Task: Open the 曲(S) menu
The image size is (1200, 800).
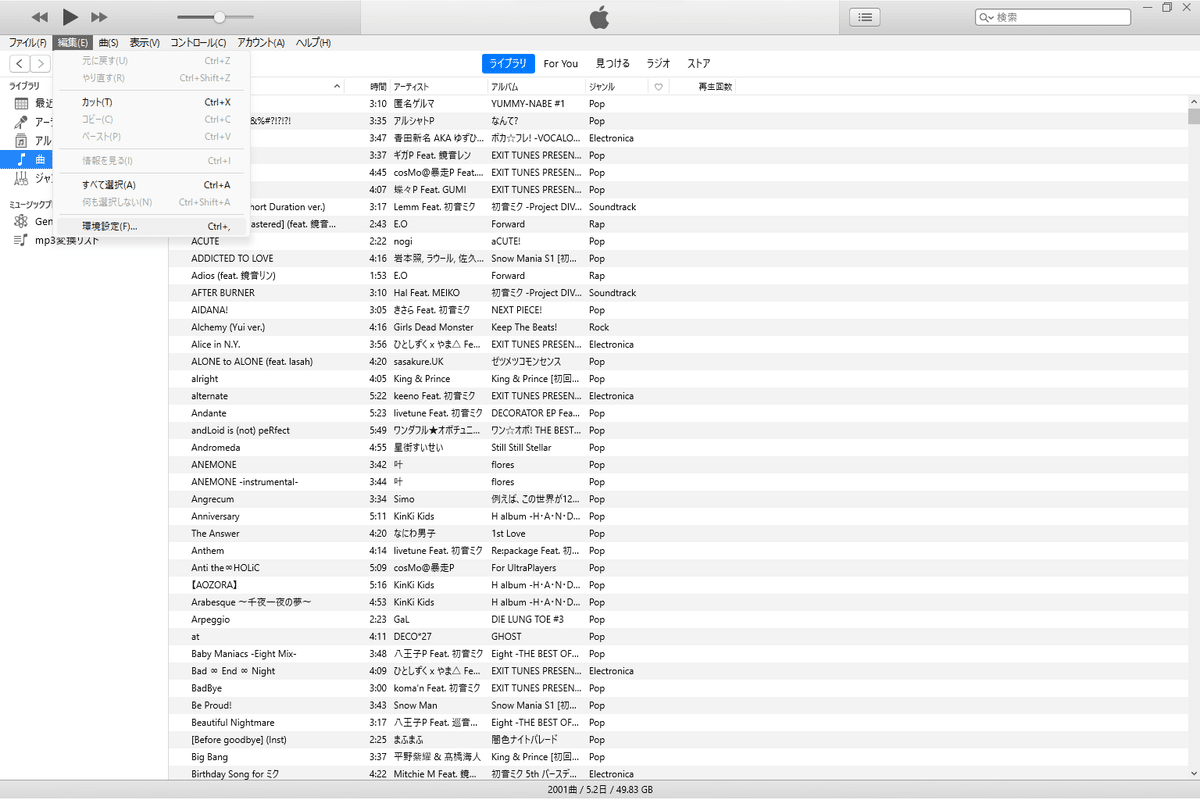Action: (108, 43)
